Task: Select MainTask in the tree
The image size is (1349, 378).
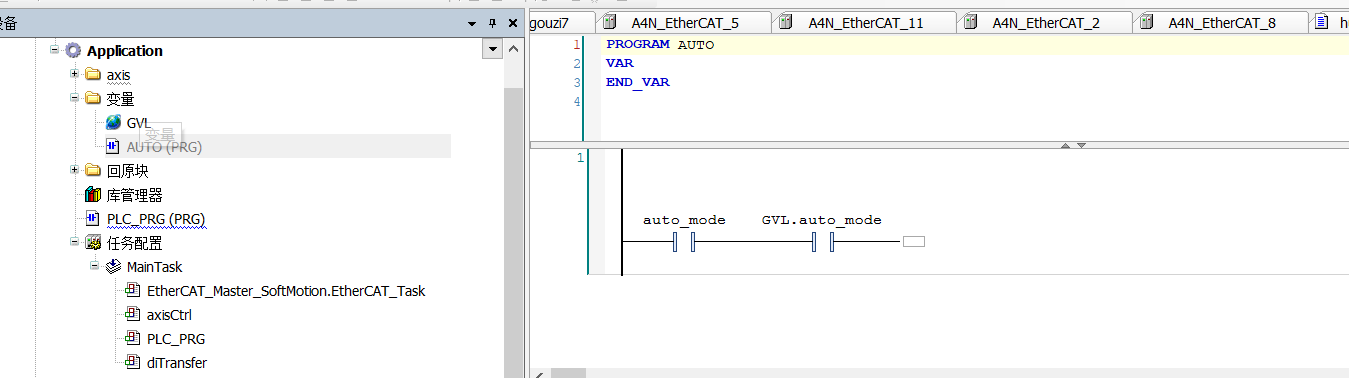Action: pyautogui.click(x=154, y=267)
